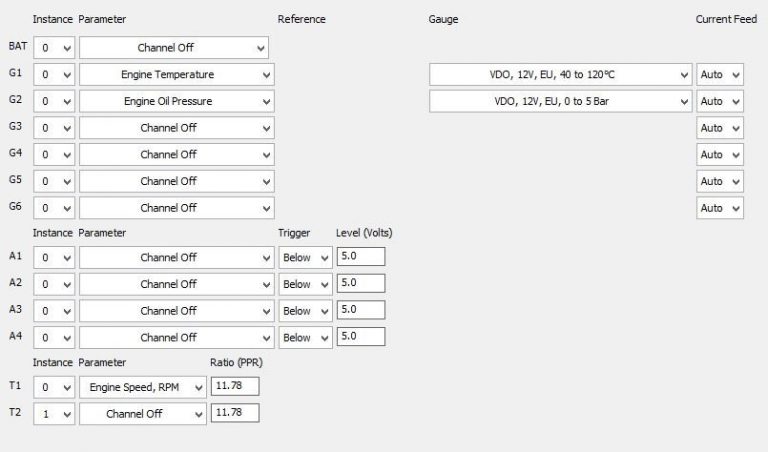Click the A3 Level volts field
The width and height of the screenshot is (768, 452).
click(x=361, y=310)
